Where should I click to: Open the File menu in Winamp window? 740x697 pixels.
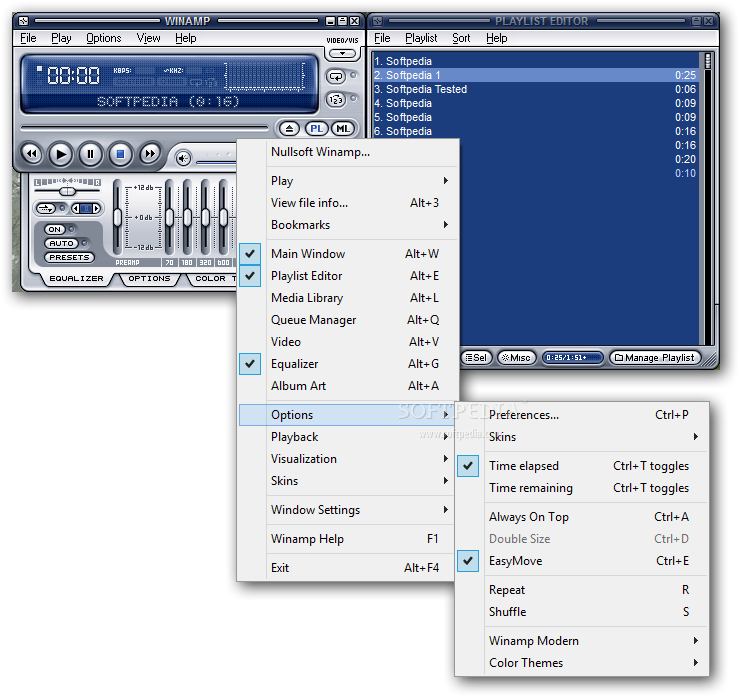(x=28, y=38)
